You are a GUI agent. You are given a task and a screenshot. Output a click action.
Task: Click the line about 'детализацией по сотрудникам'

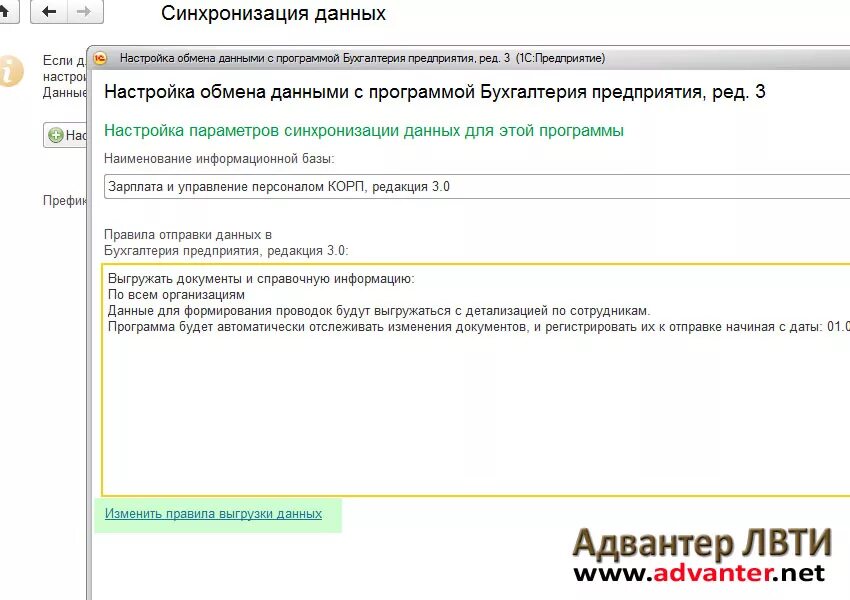(x=379, y=311)
